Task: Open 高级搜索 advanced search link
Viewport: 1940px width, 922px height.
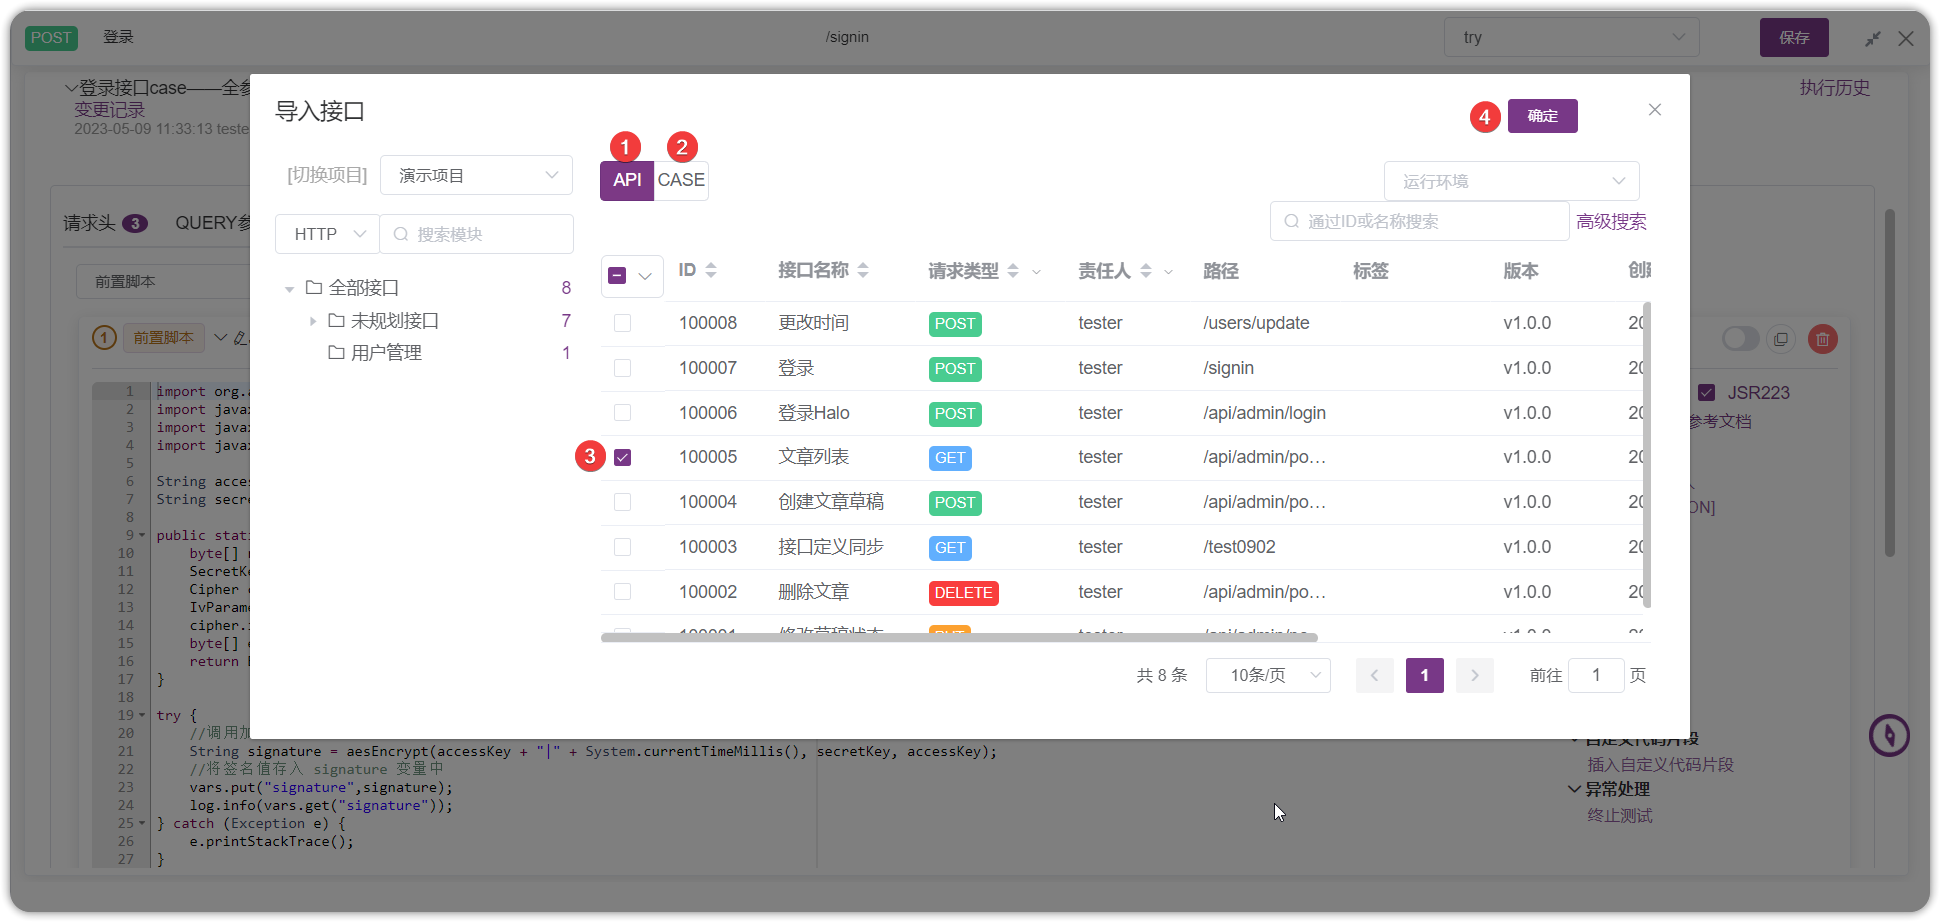Action: pos(1611,222)
